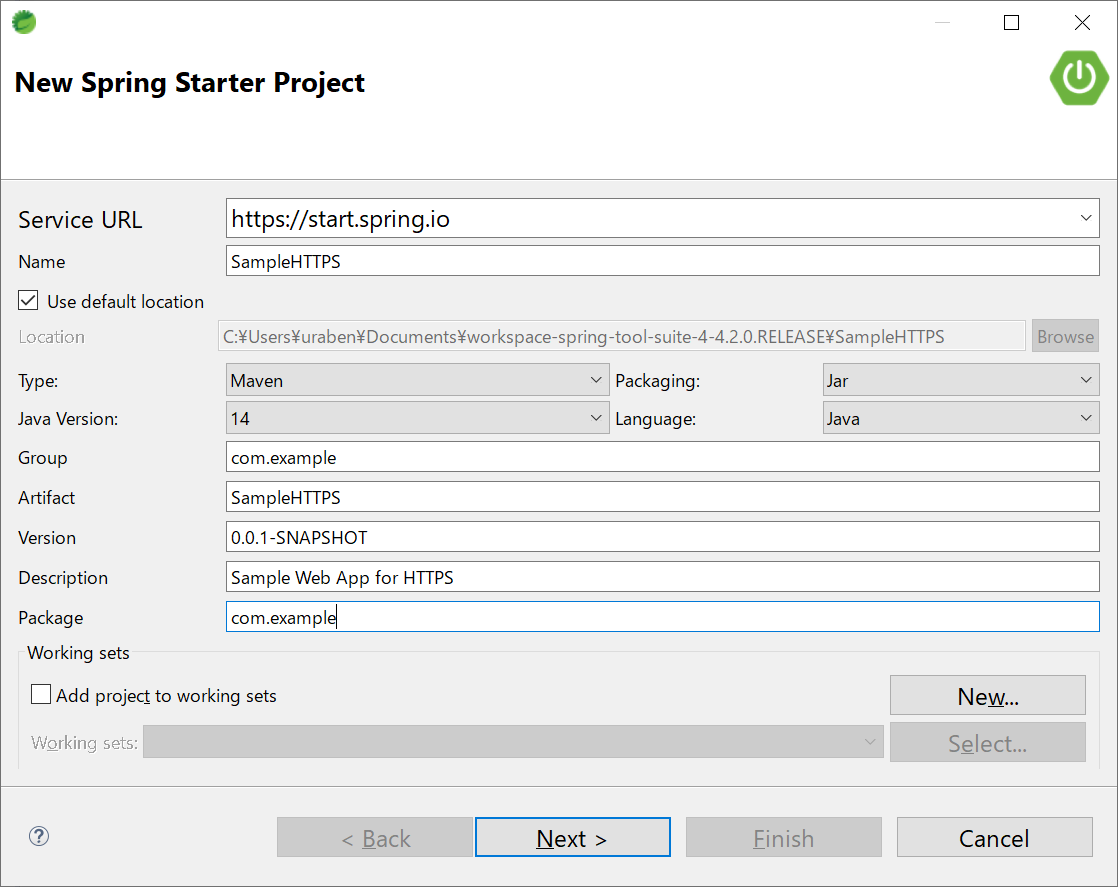The width and height of the screenshot is (1118, 887).
Task: Click the "Java Version:" label
Action: [68, 419]
